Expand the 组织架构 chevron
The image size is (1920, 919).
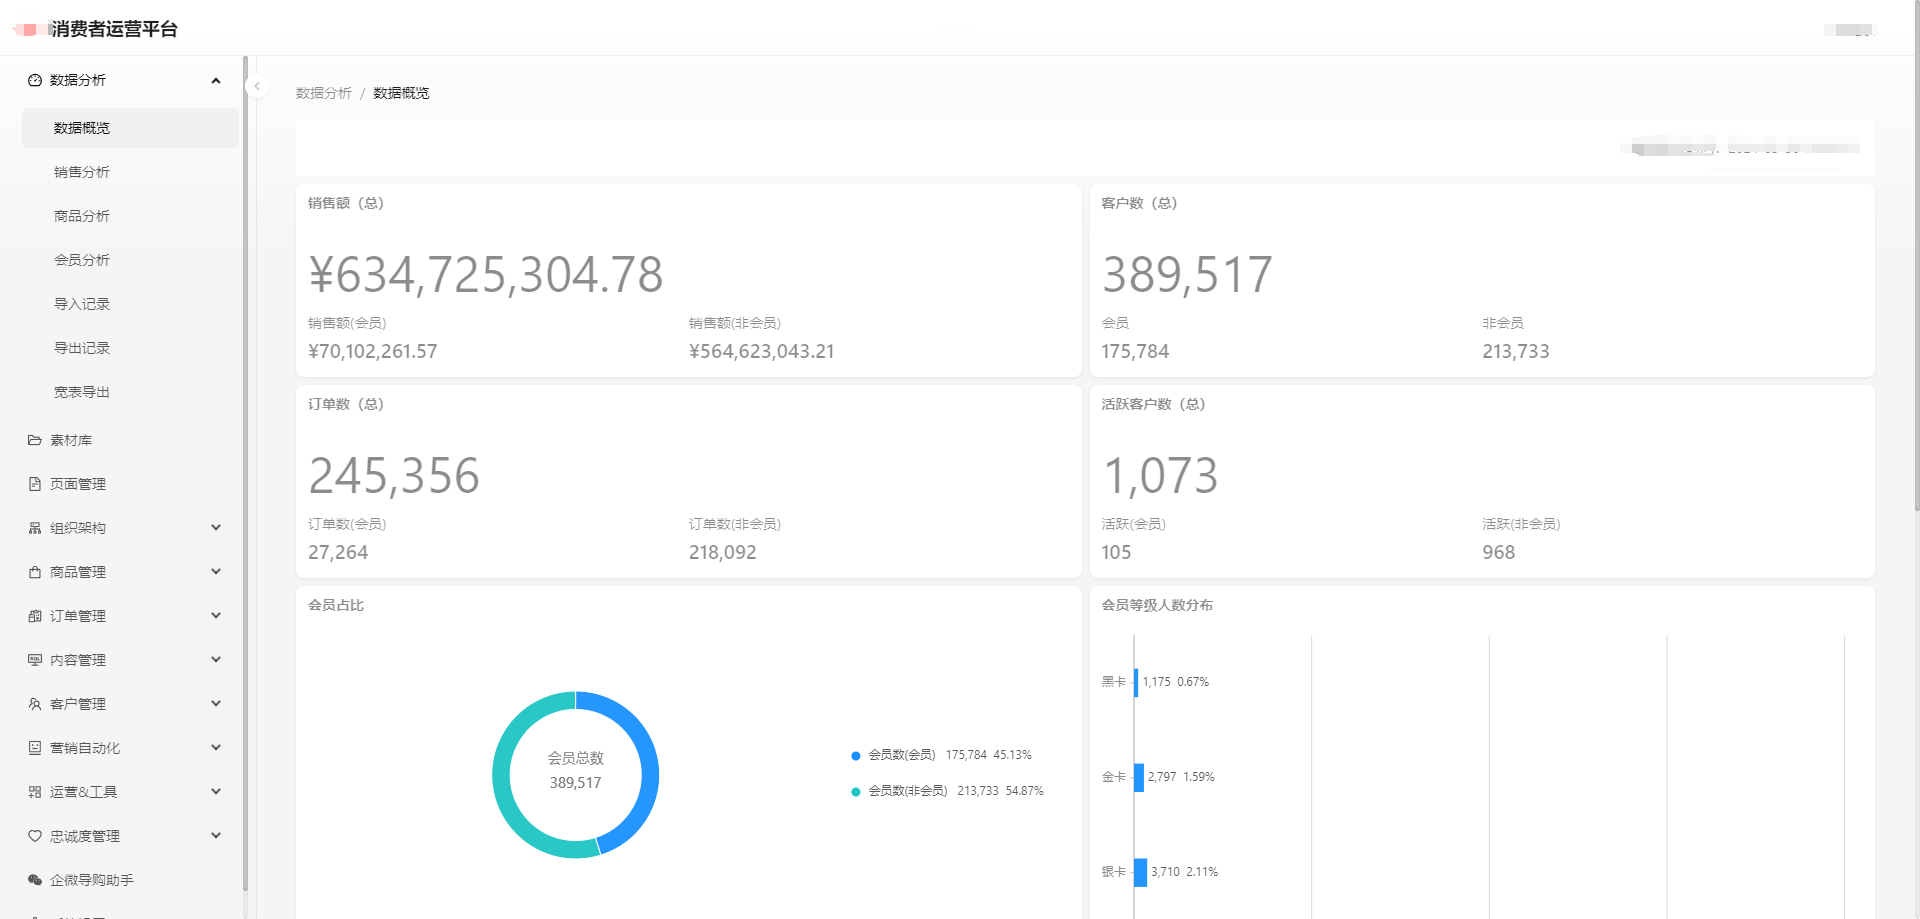pos(216,528)
